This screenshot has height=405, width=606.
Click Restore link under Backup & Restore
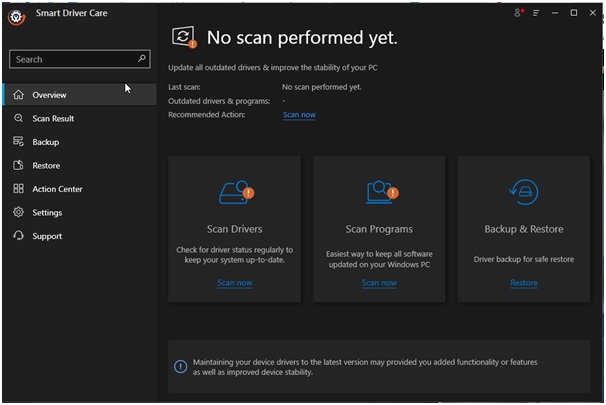coord(523,283)
